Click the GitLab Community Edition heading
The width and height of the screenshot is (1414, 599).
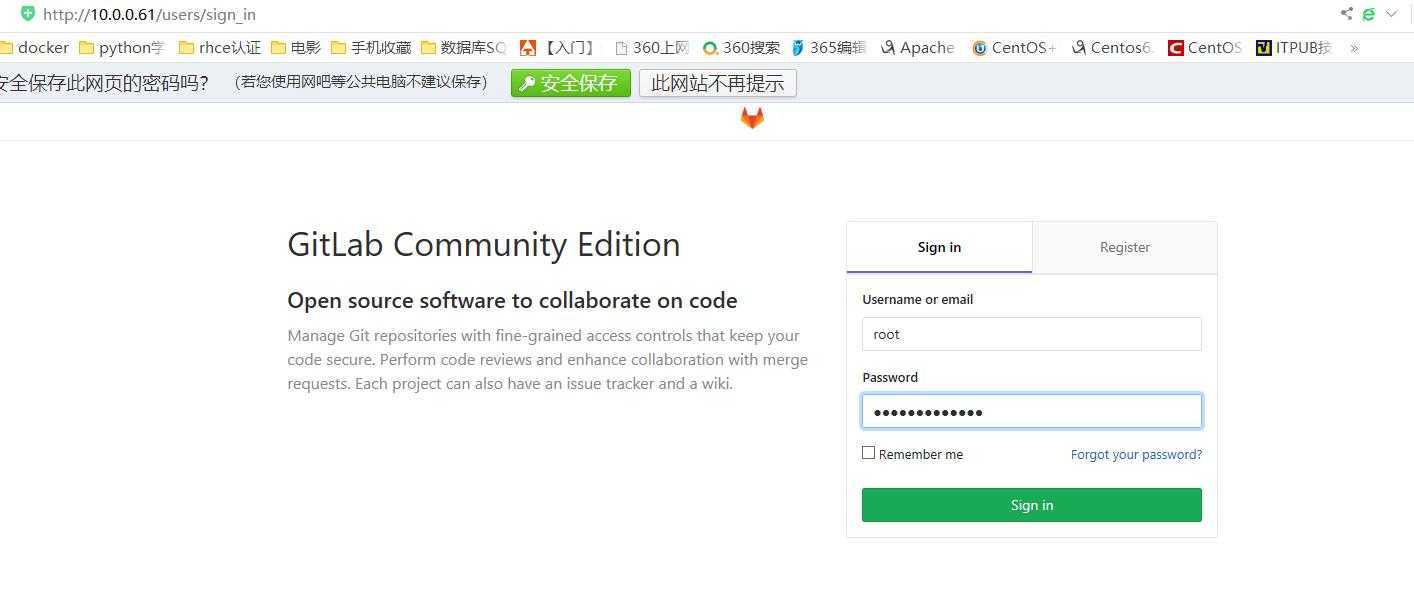pos(484,245)
